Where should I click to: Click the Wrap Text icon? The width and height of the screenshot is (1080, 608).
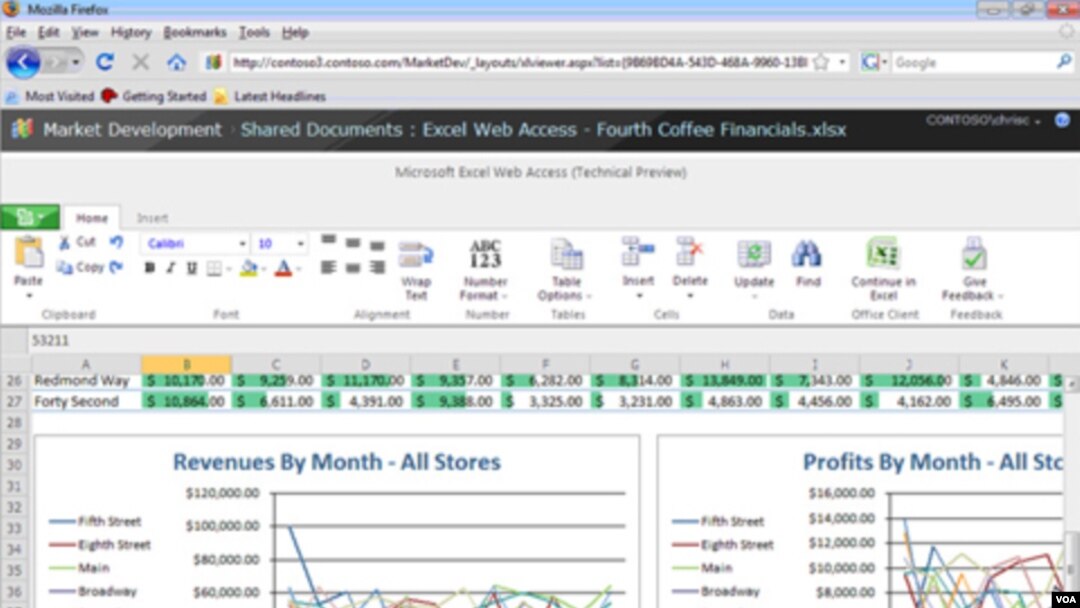click(416, 254)
